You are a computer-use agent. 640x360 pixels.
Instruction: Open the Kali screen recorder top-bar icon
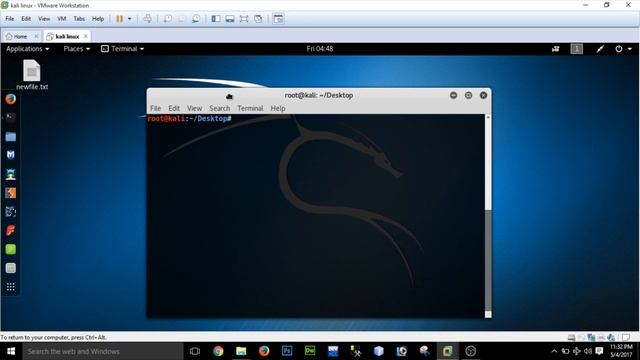click(556, 49)
